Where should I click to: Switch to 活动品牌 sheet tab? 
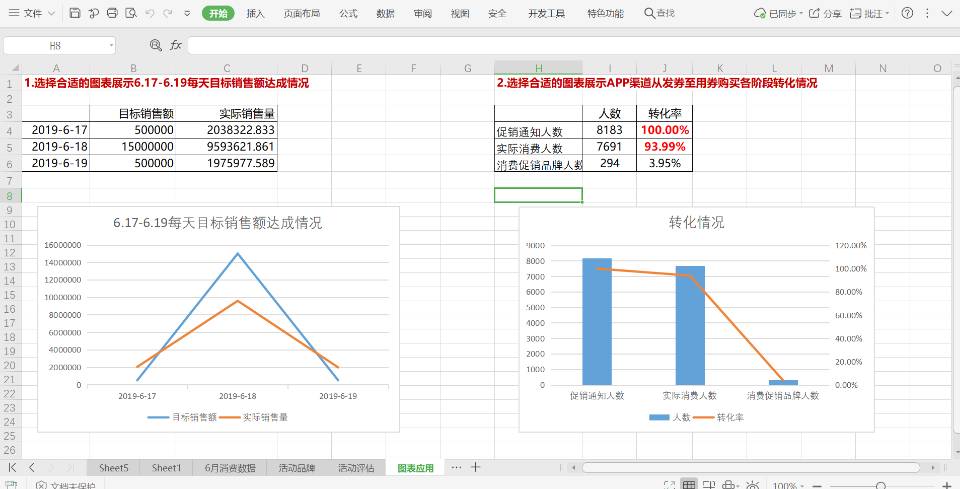pos(296,468)
